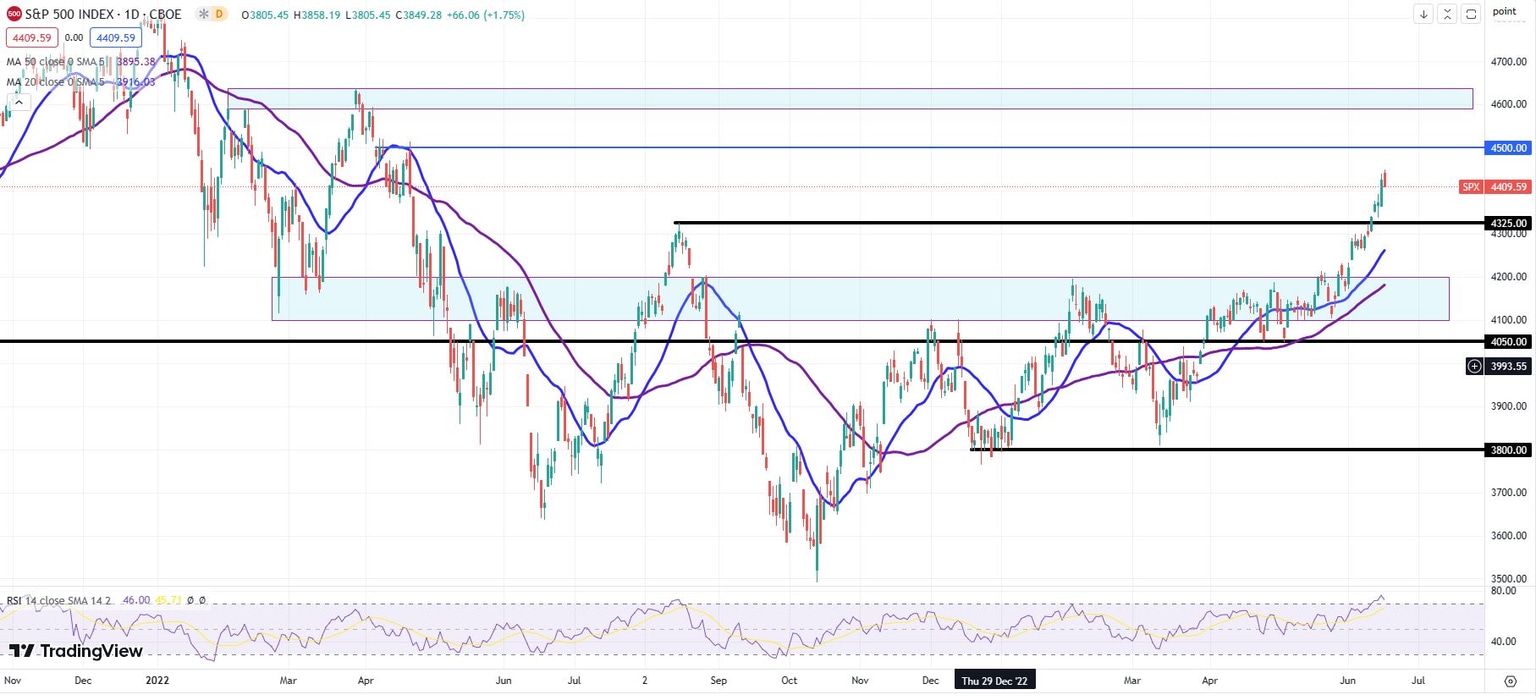This screenshot has height=696, width=1536.
Task: Hide the RSI indicator with its eye toggle
Action: coord(190,601)
